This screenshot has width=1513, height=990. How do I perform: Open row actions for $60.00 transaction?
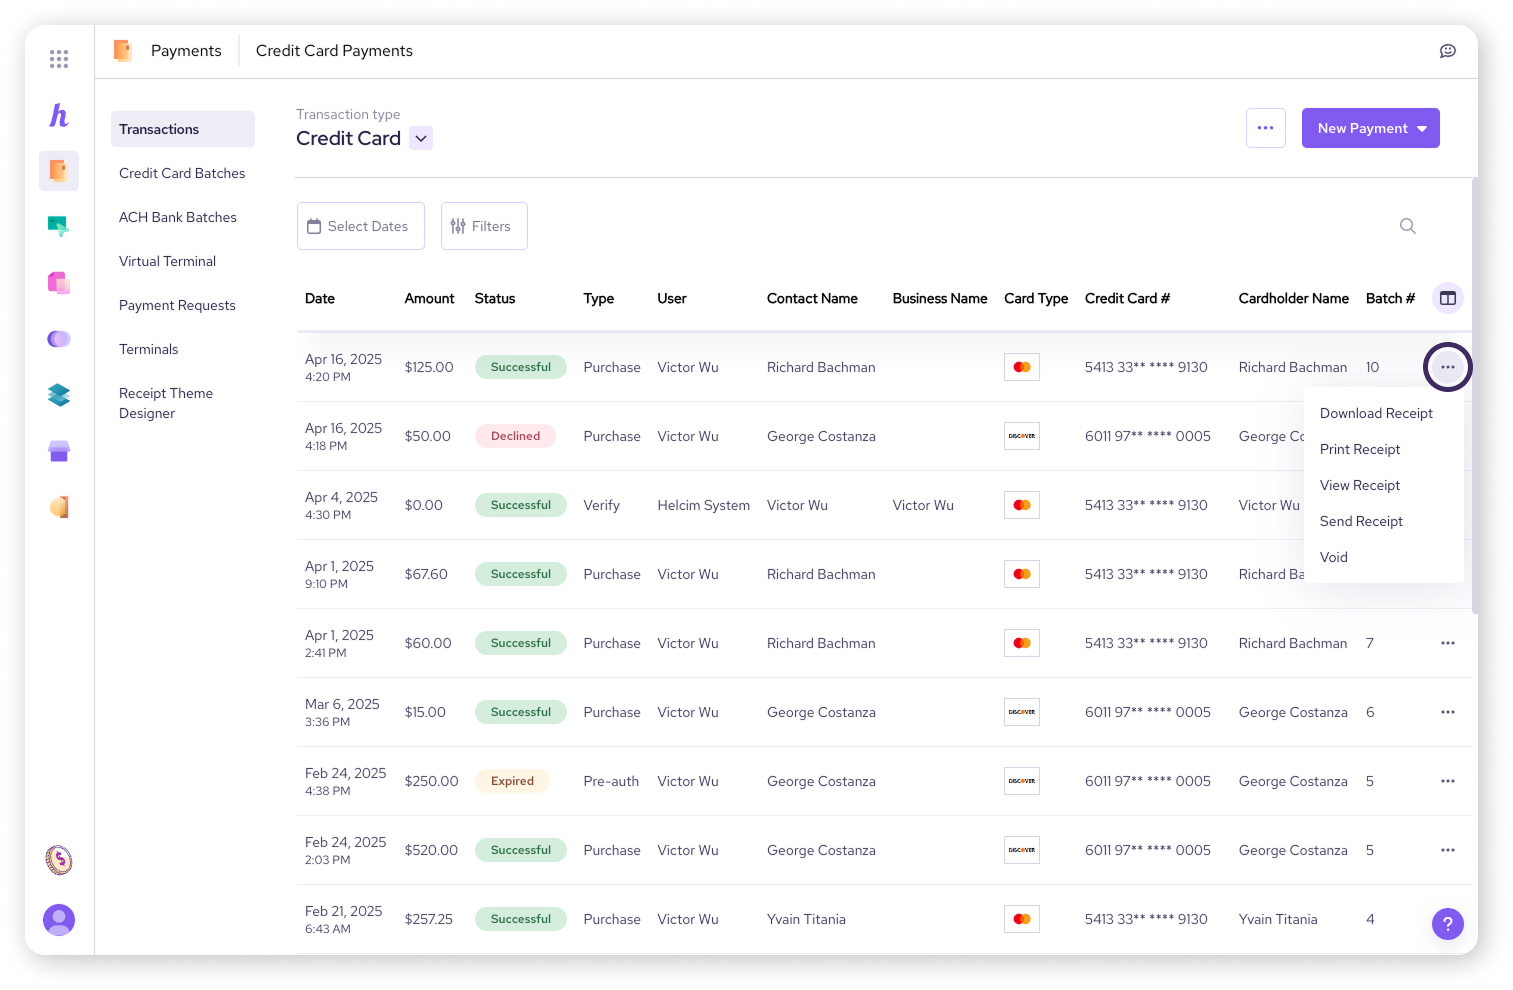coord(1447,643)
